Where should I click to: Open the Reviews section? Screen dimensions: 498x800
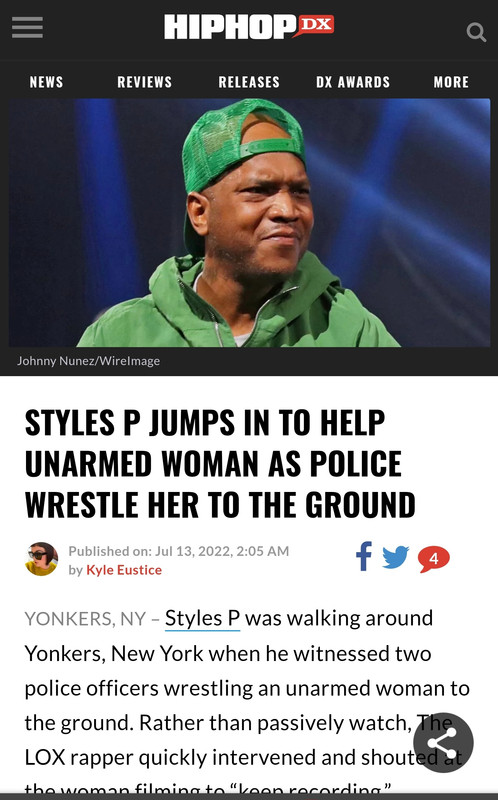point(144,82)
